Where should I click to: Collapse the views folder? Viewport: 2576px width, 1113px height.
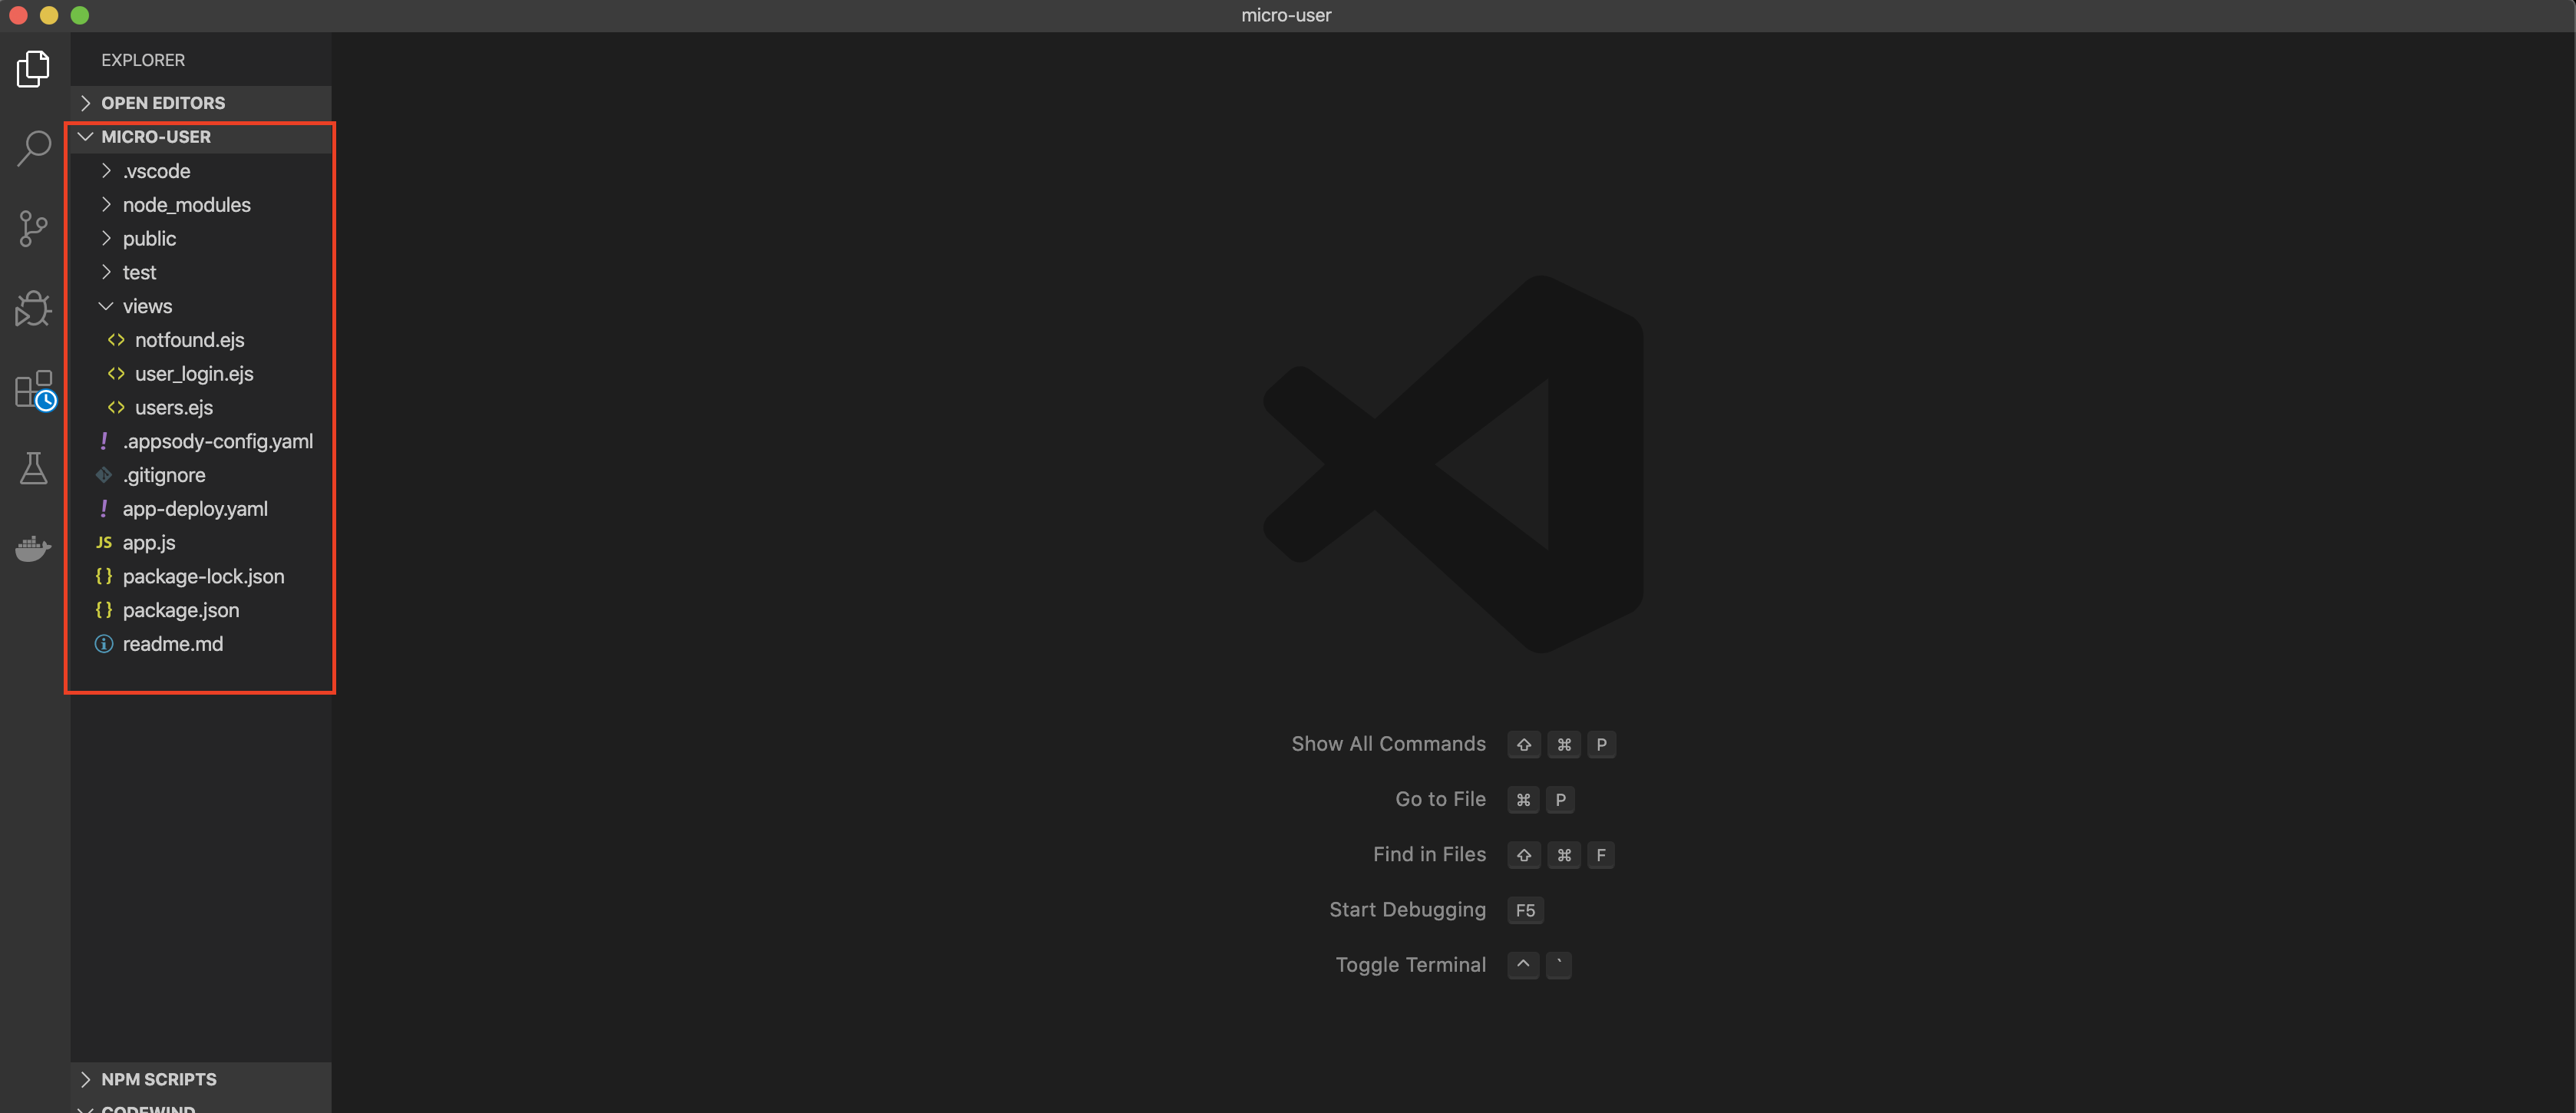point(200,307)
